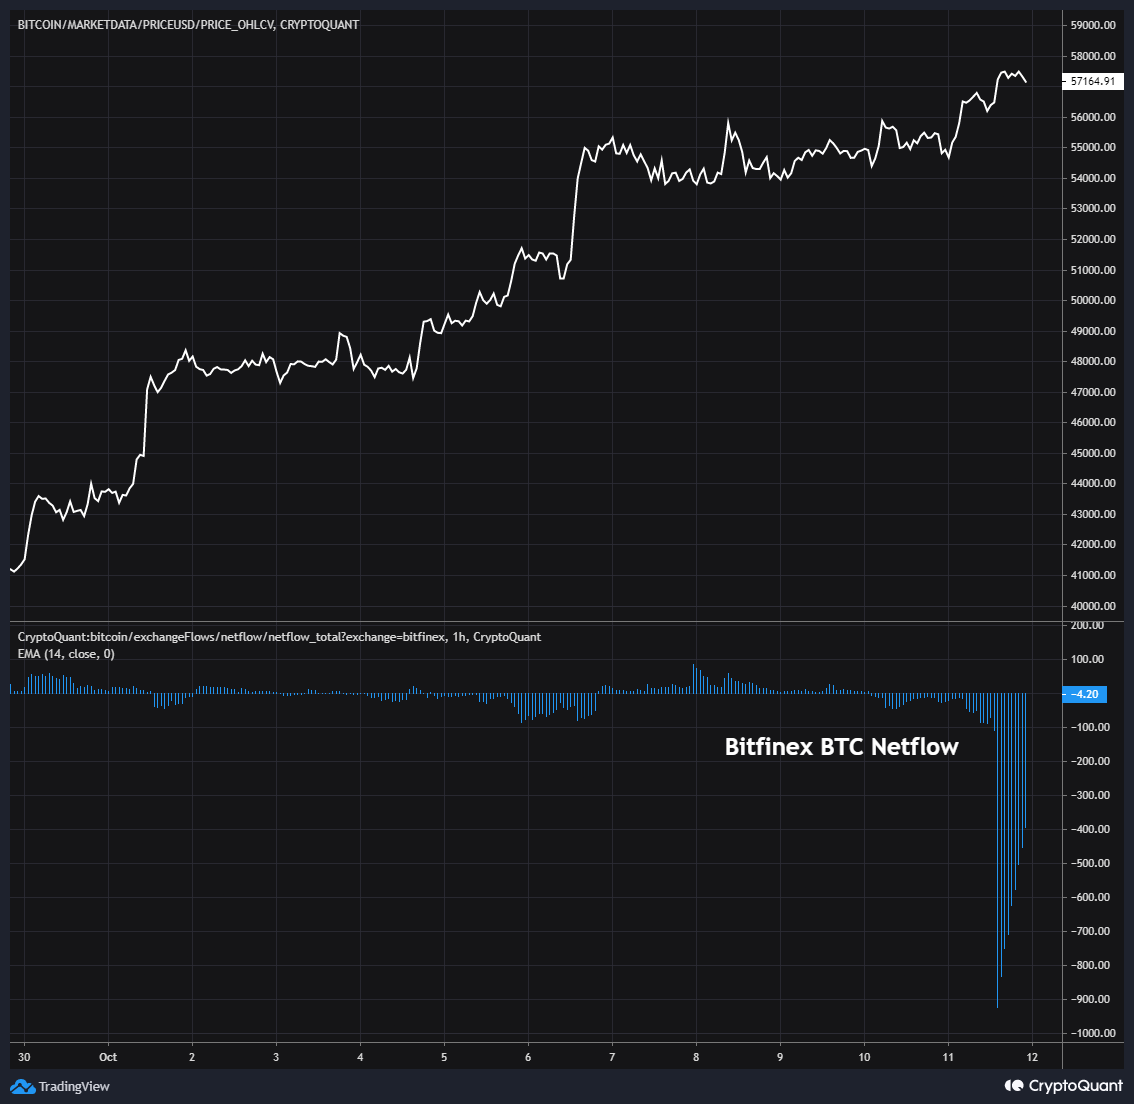Image resolution: width=1134 pixels, height=1104 pixels.
Task: Select the BITCOIN/MARKETDATA/PRICEUSD/PRICE_OHLCV legend title
Action: pyautogui.click(x=188, y=24)
